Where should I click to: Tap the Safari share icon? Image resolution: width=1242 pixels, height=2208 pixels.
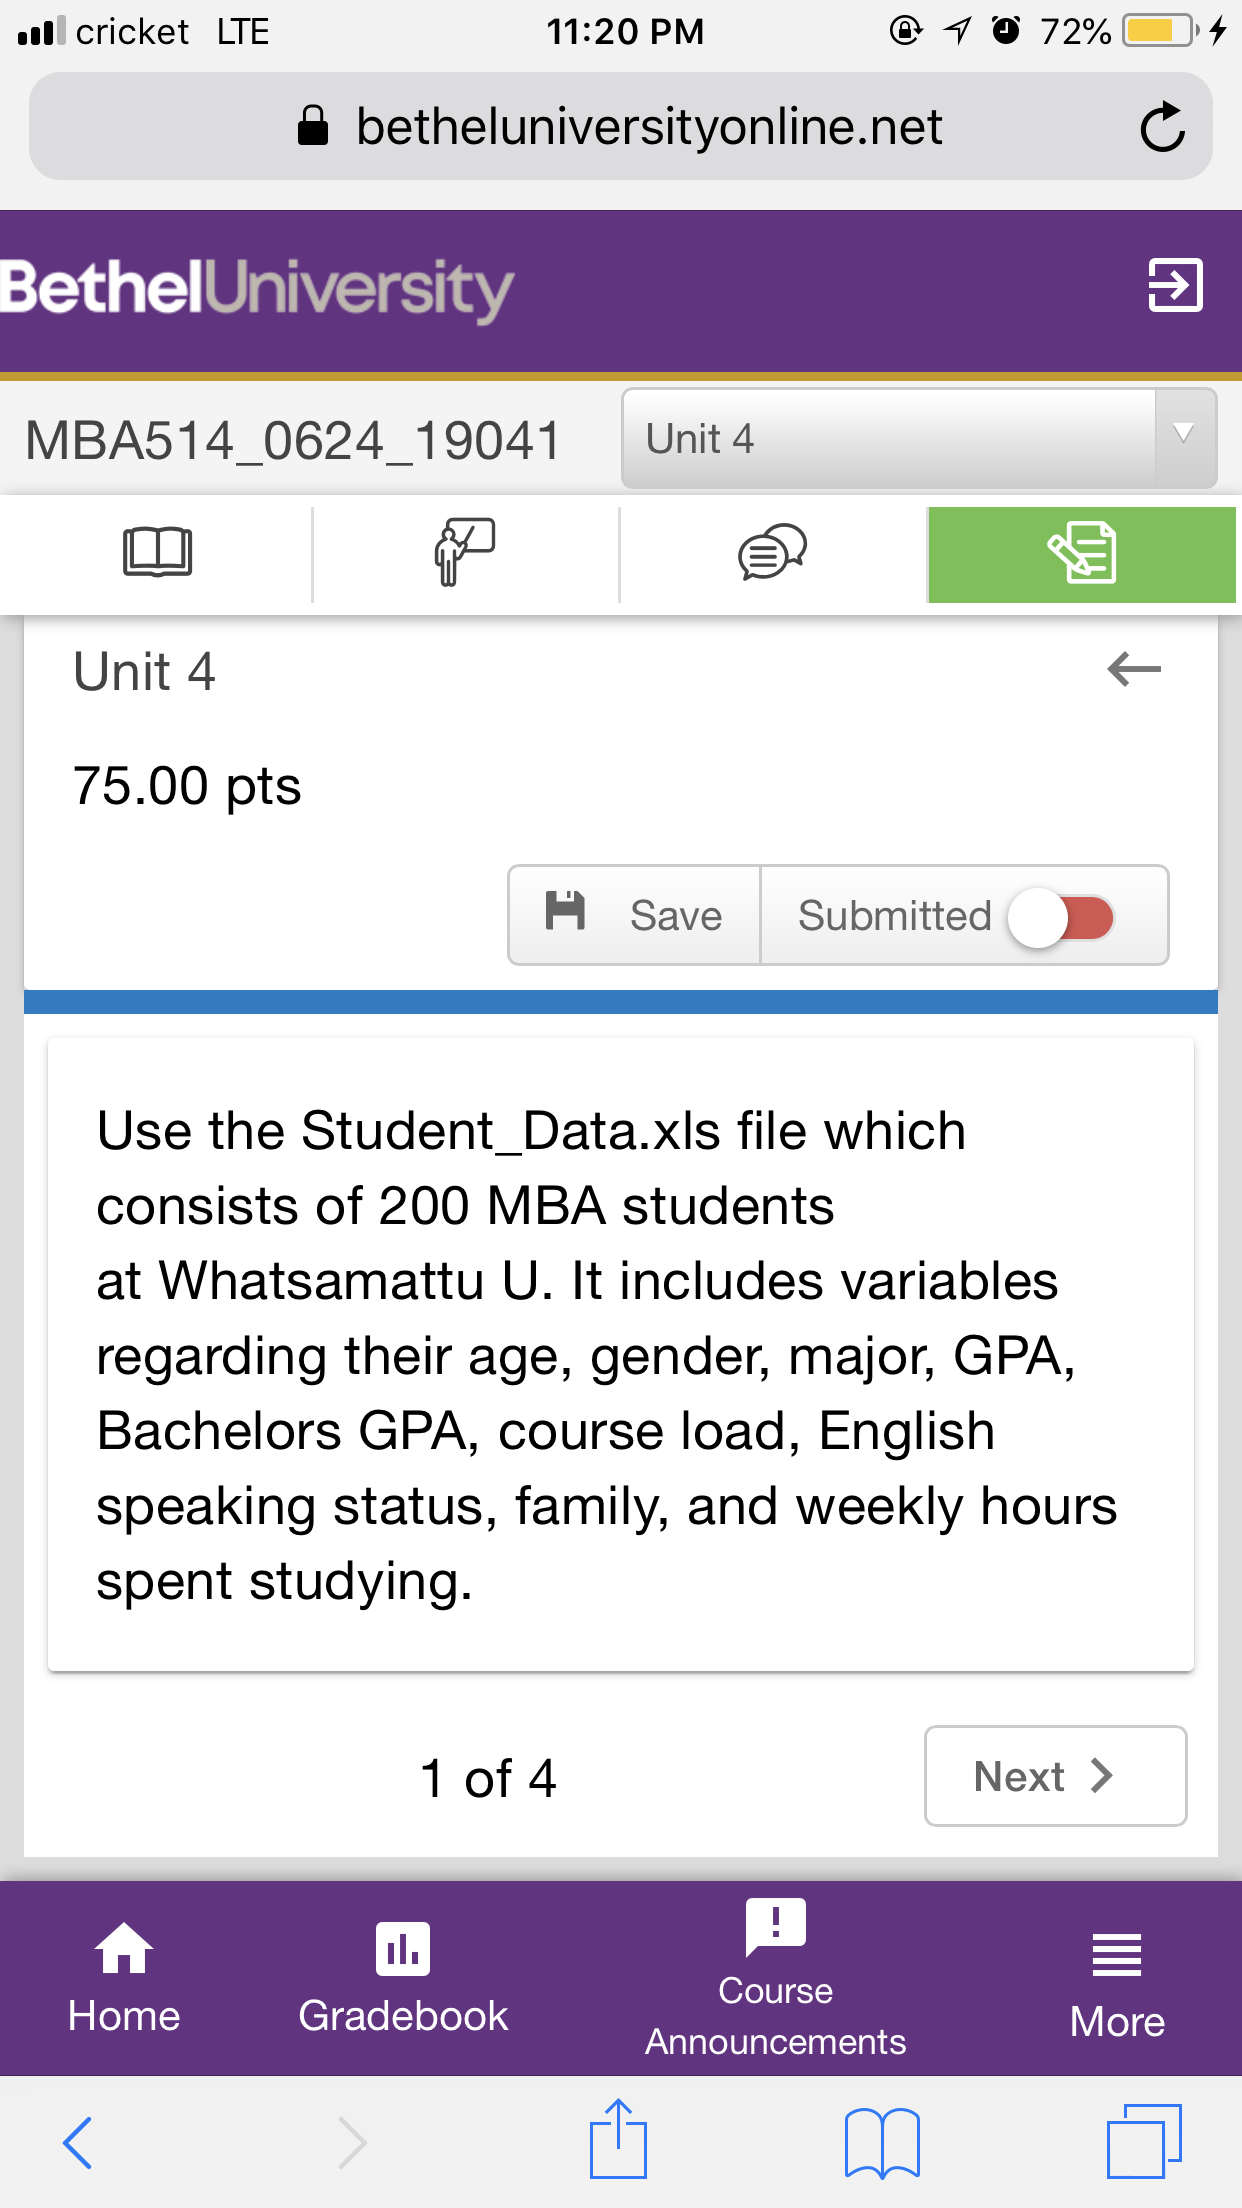[x=618, y=2140]
